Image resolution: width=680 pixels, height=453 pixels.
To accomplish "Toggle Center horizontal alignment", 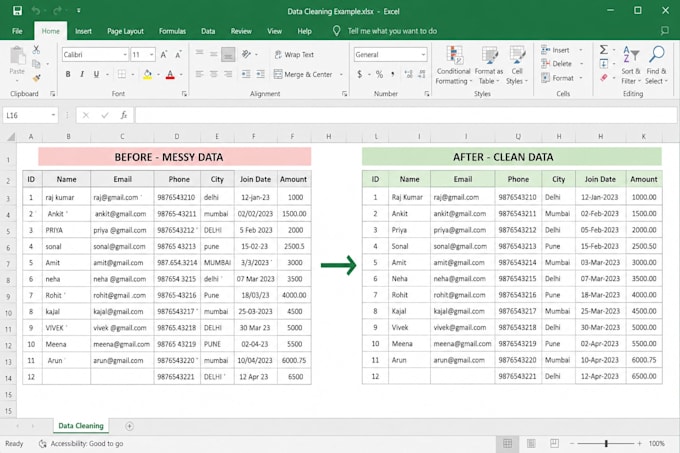I will [x=213, y=74].
